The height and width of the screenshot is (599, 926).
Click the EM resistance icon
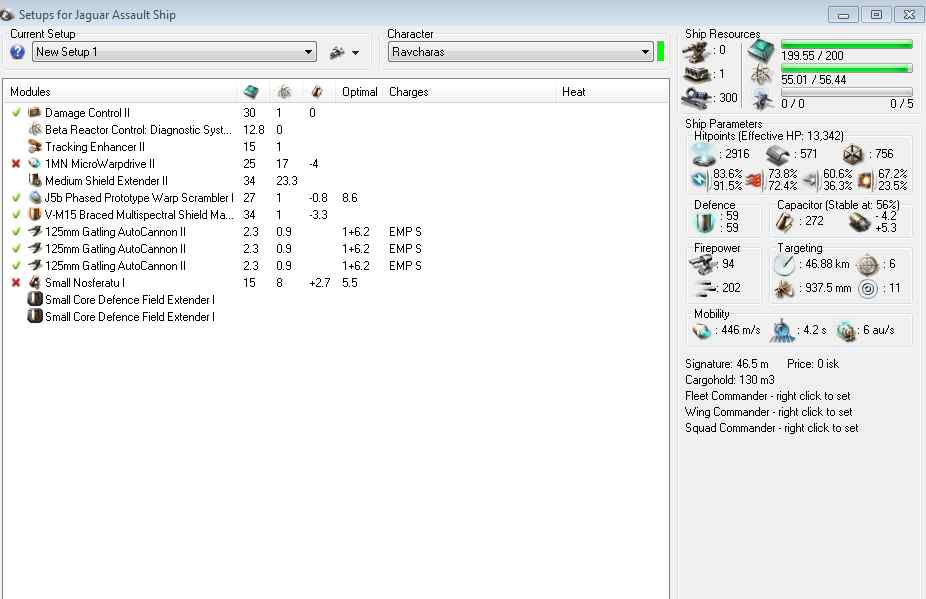pos(700,180)
